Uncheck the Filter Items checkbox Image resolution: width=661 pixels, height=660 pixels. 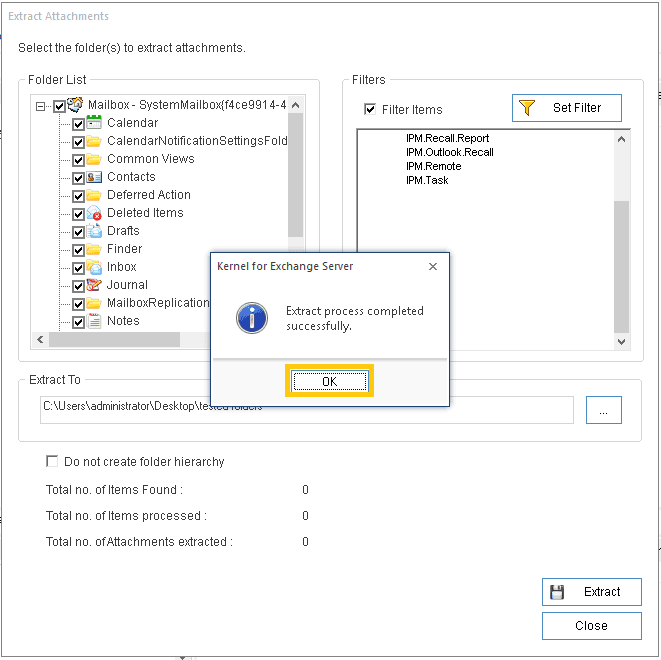pyautogui.click(x=370, y=109)
